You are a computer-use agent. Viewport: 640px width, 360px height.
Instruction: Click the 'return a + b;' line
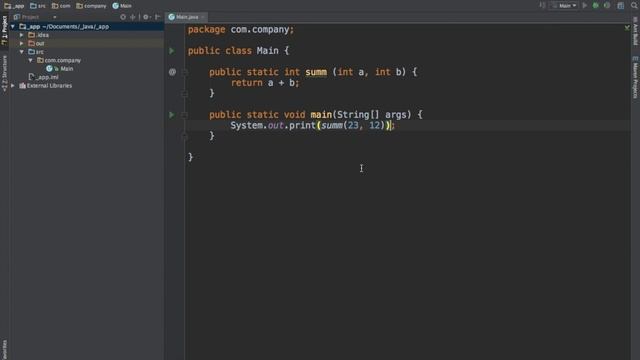coord(265,83)
